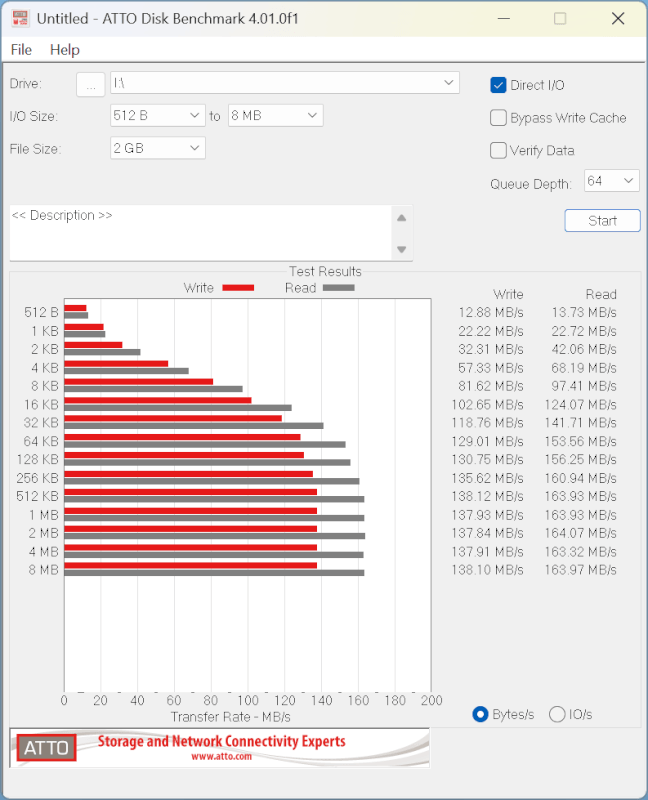Click the 102.65 MB/s write value
648x800 pixels.
(488, 405)
